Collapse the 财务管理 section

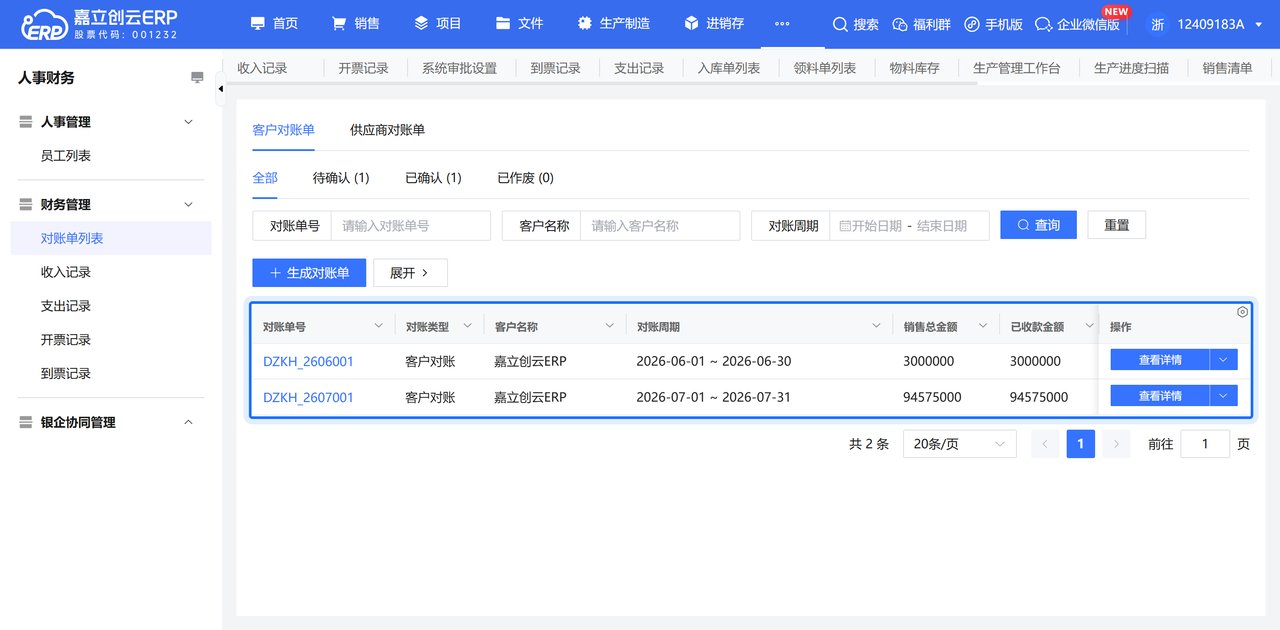coord(188,205)
